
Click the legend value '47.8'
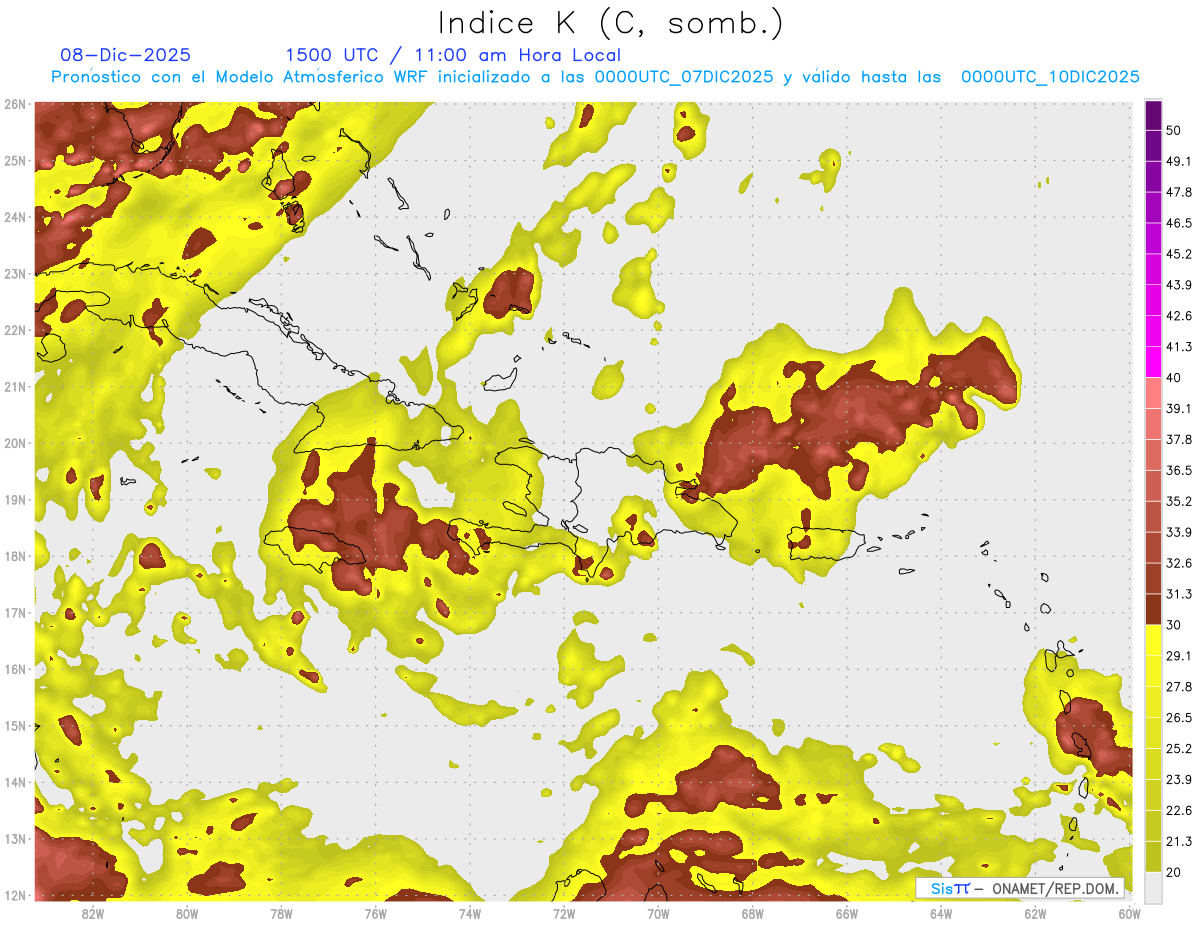point(1179,192)
